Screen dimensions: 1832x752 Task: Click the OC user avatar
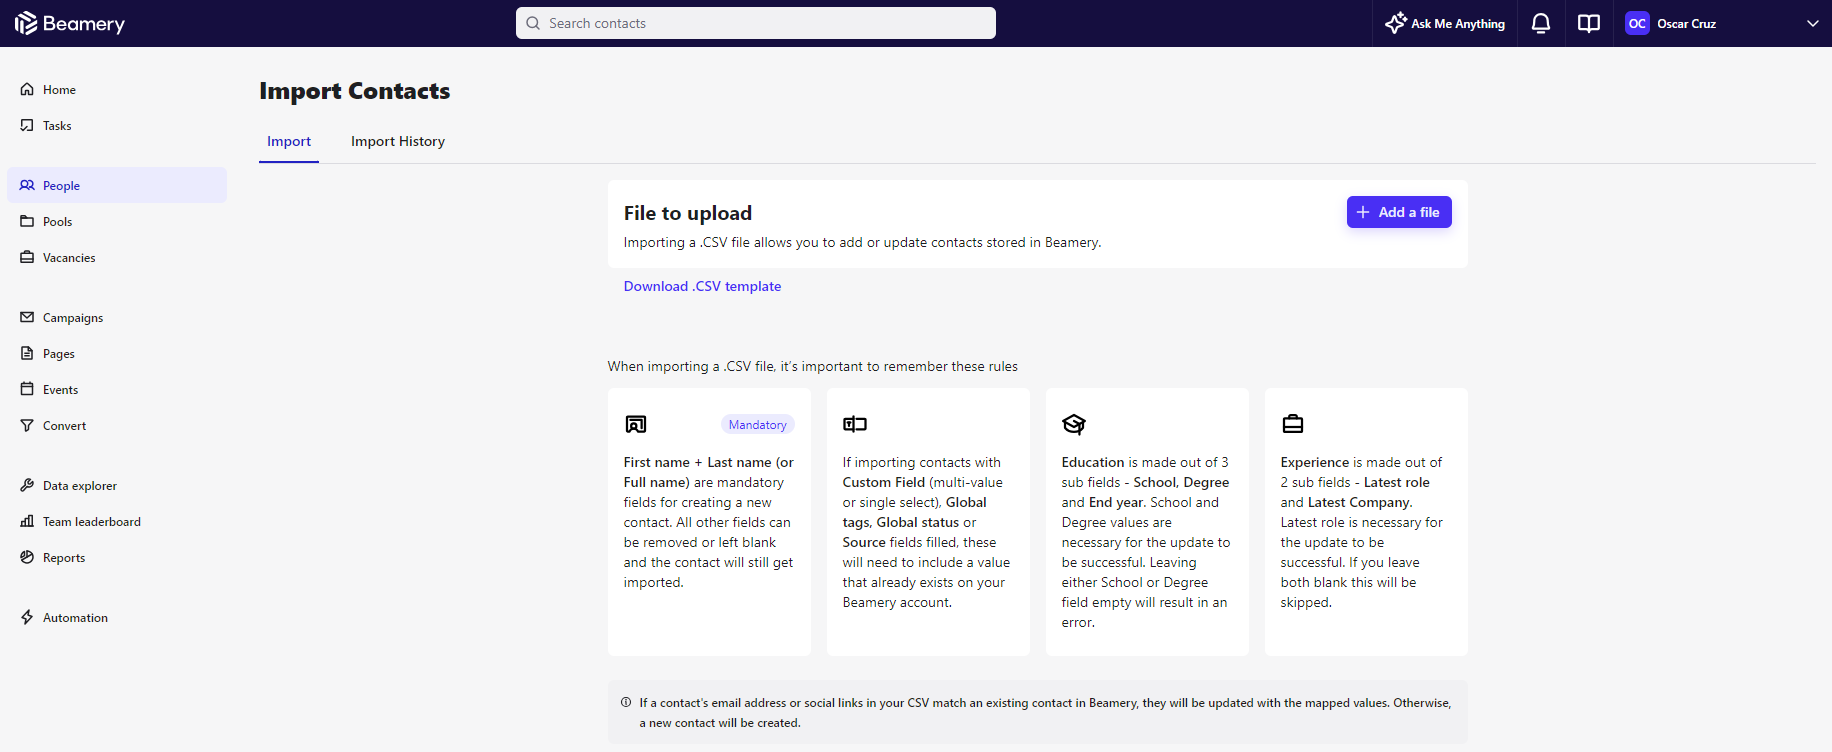[1637, 23]
